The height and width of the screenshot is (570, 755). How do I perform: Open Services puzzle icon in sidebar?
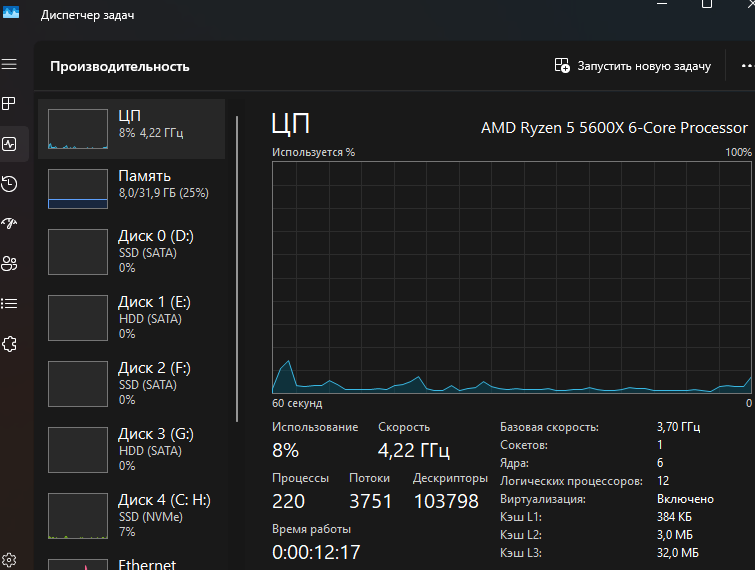(x=9, y=344)
